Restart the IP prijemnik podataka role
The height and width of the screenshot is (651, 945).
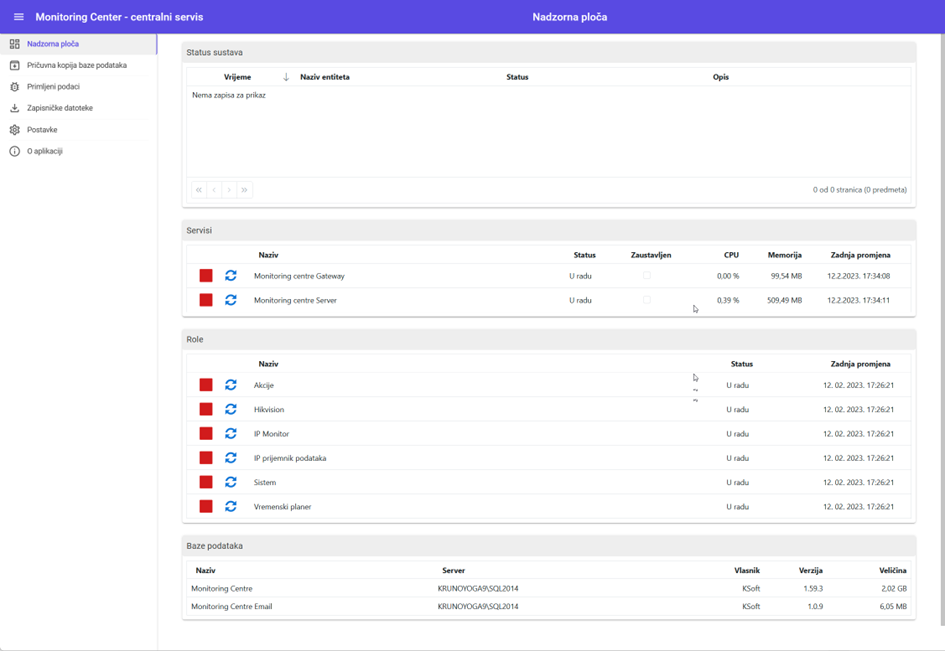click(x=231, y=458)
